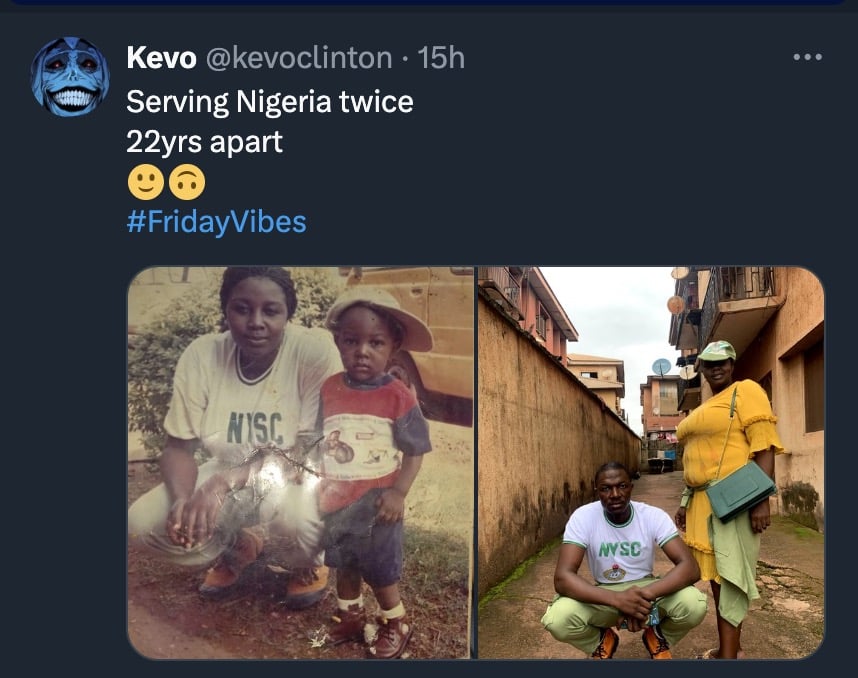Click the slightly smiling face emoji
The height and width of the screenshot is (678, 858).
coord(145,181)
